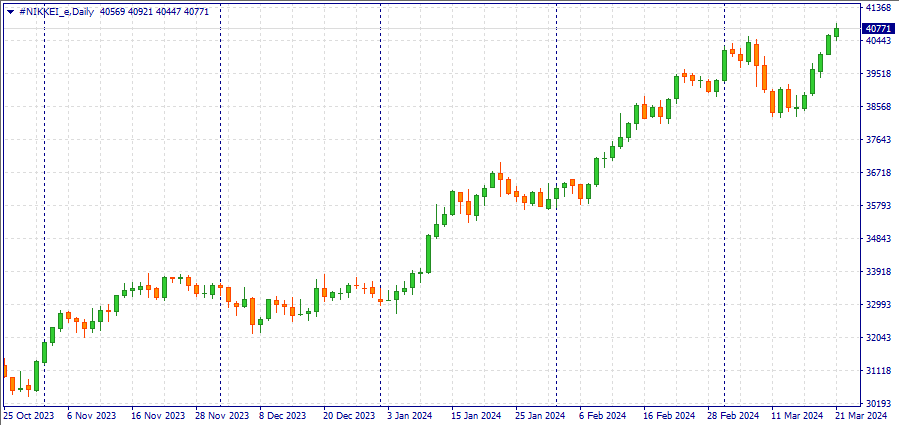
Task: Select the 39518 price axis label
Action: pyautogui.click(x=878, y=74)
